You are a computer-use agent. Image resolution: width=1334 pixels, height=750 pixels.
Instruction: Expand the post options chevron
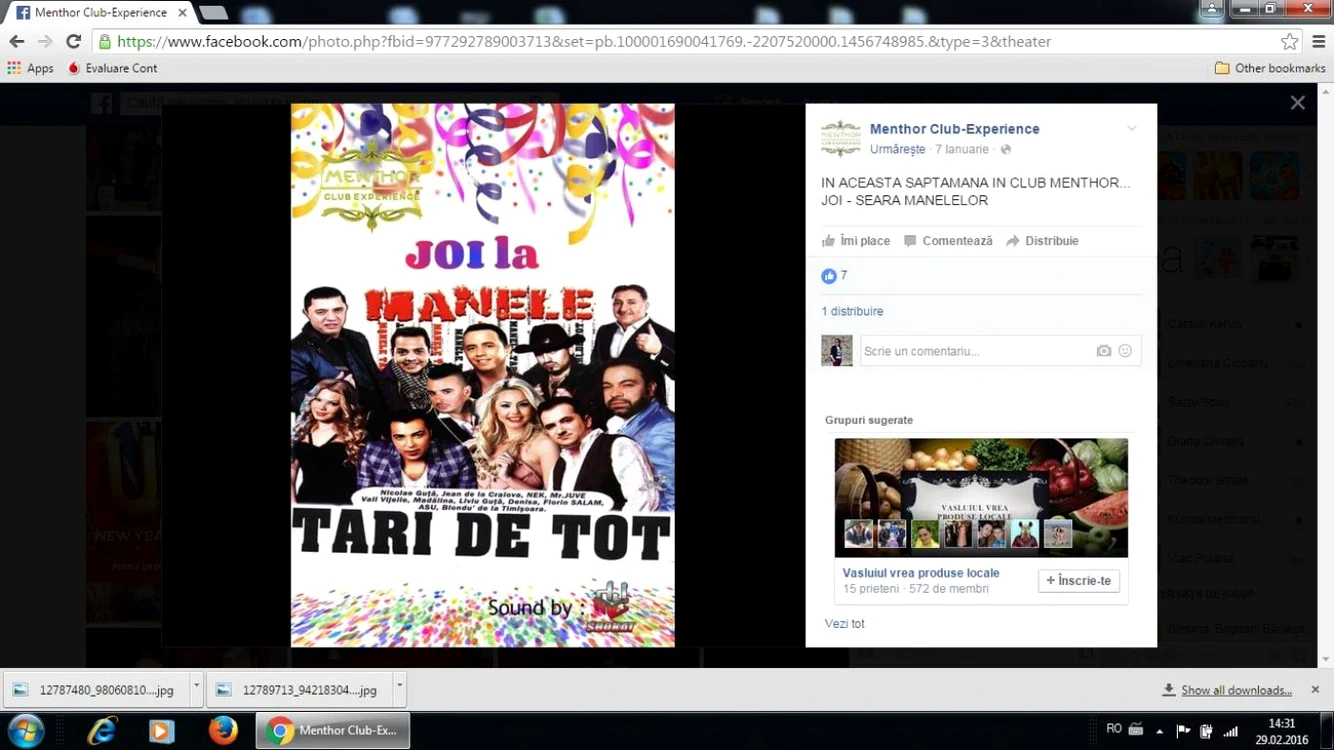[1132, 128]
